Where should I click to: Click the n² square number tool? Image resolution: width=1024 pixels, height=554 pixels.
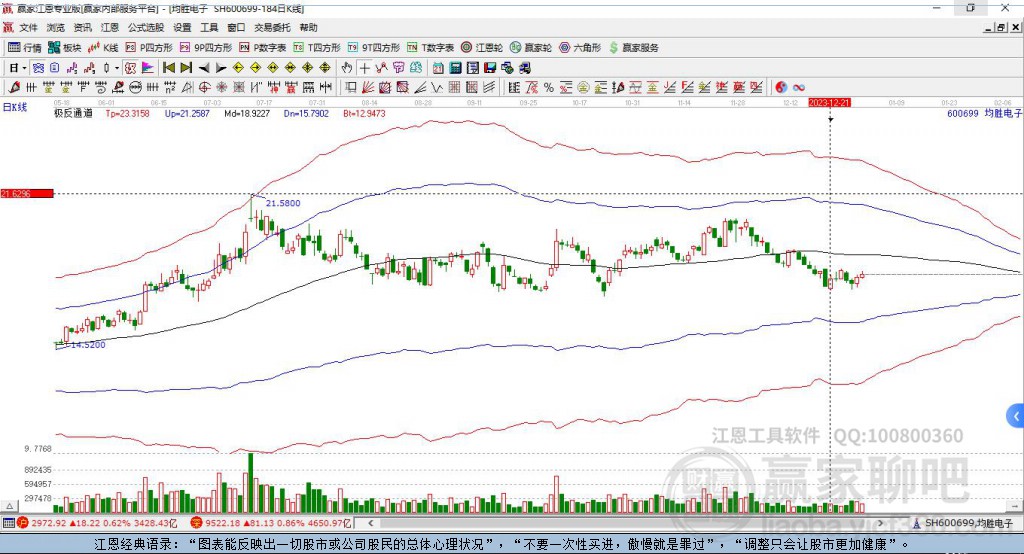coord(170,88)
